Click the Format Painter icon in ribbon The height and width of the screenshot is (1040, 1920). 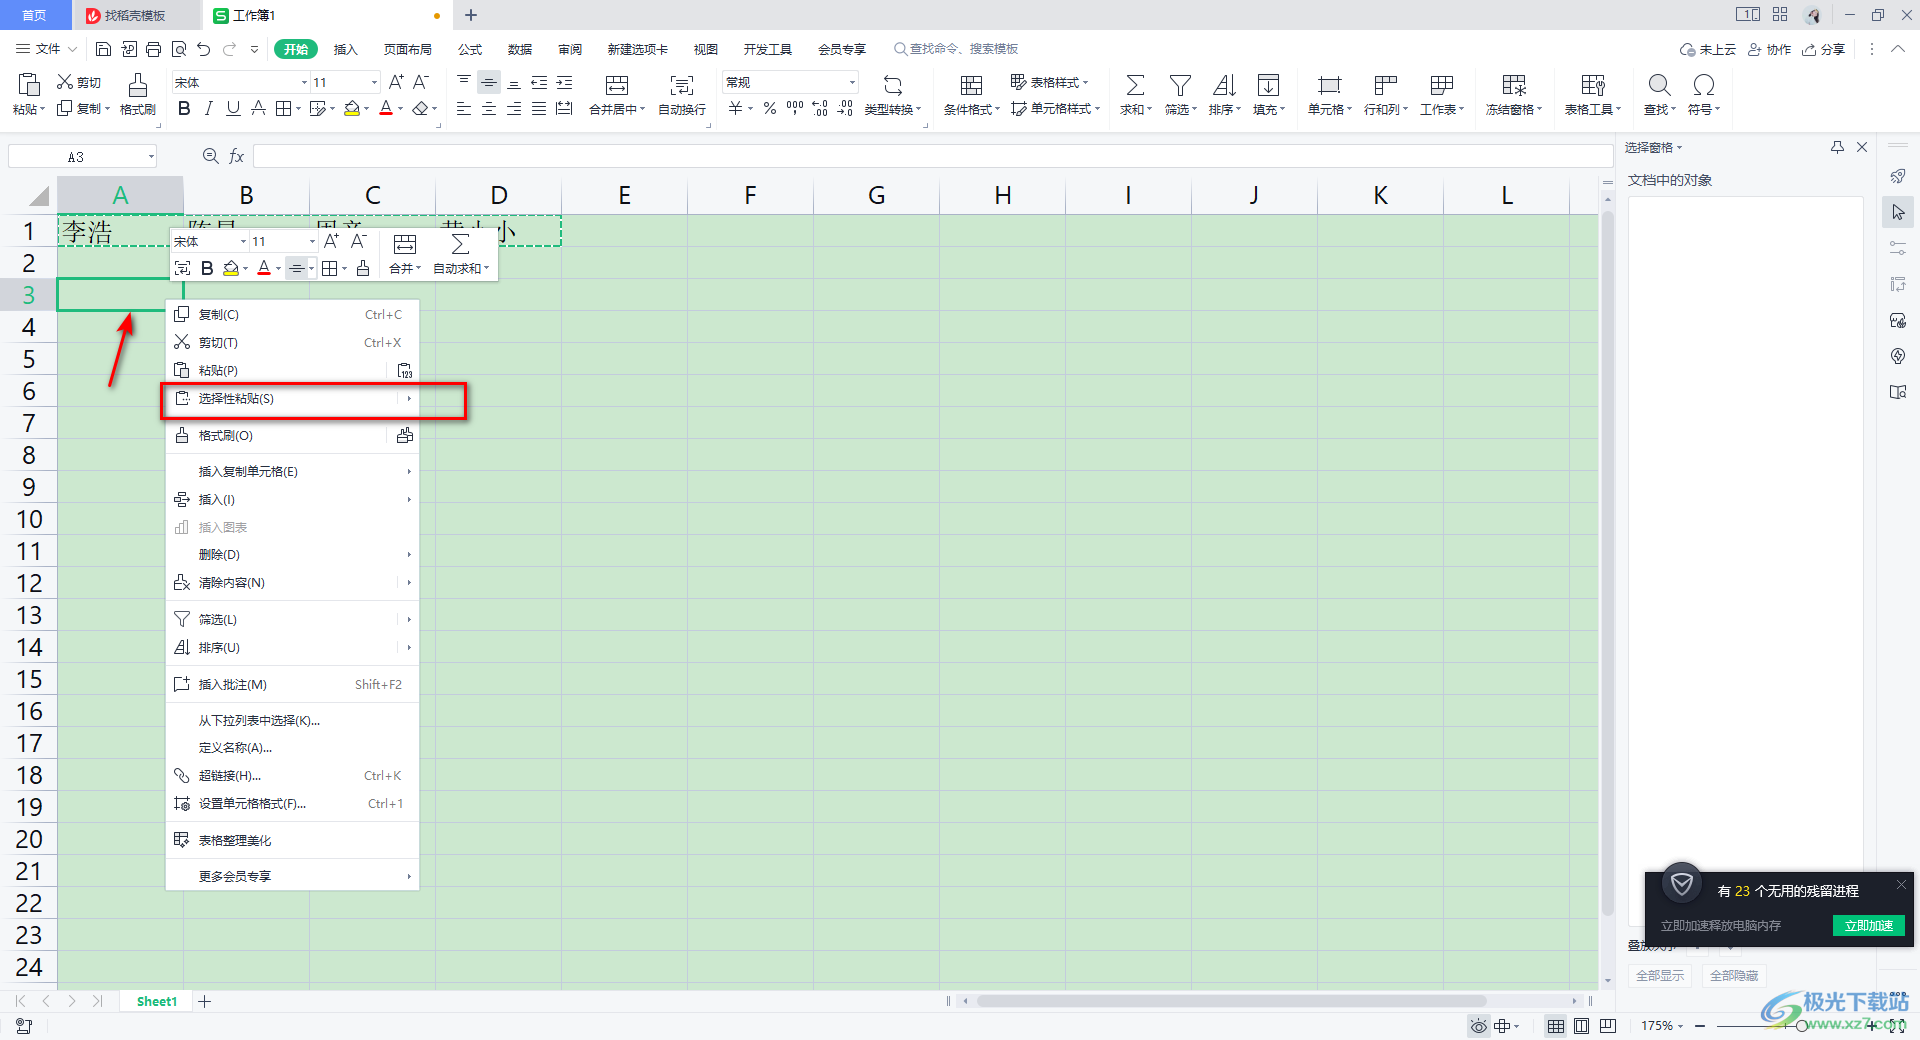coord(138,85)
